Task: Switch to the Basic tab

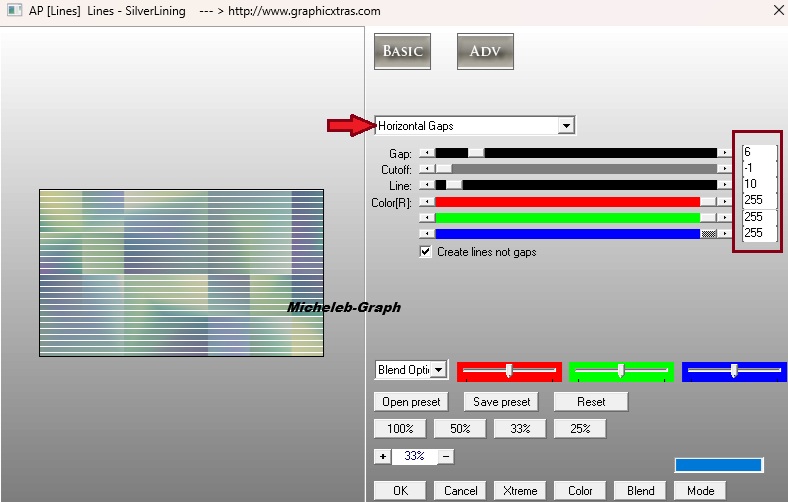Action: pyautogui.click(x=402, y=52)
